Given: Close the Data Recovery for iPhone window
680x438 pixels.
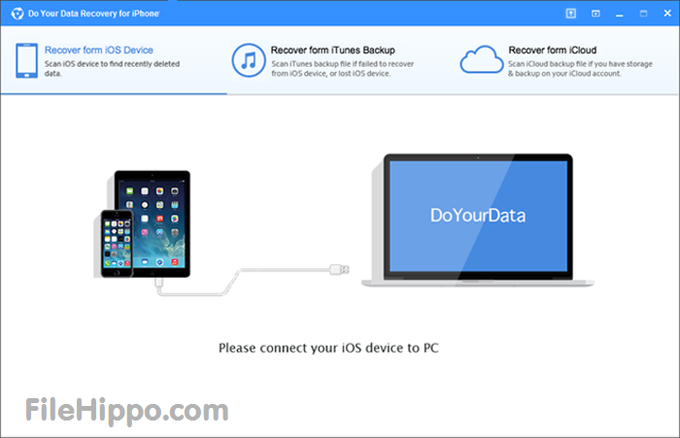Looking at the screenshot, I should point(667,13).
